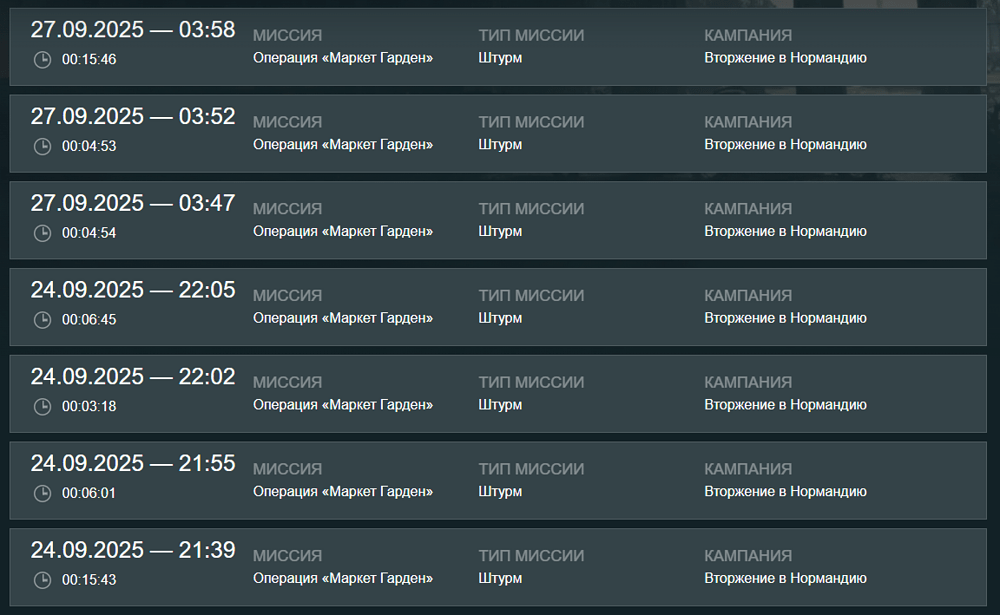Click clock icon beside 00:04:54 duration
Viewport: 1000px width, 615px height.
(x=42, y=233)
